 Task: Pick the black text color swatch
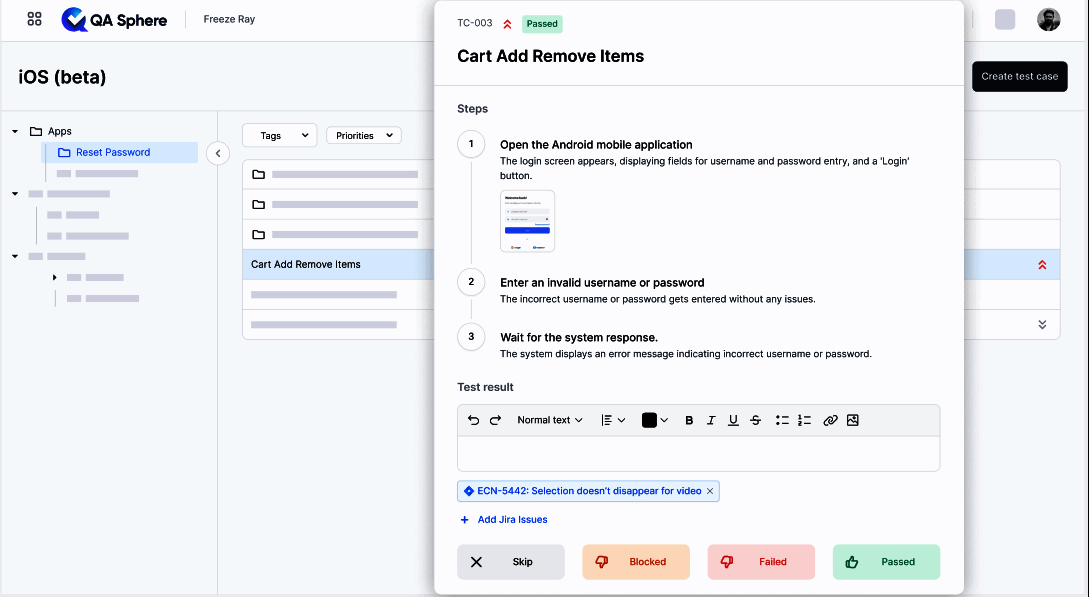pyautogui.click(x=649, y=421)
